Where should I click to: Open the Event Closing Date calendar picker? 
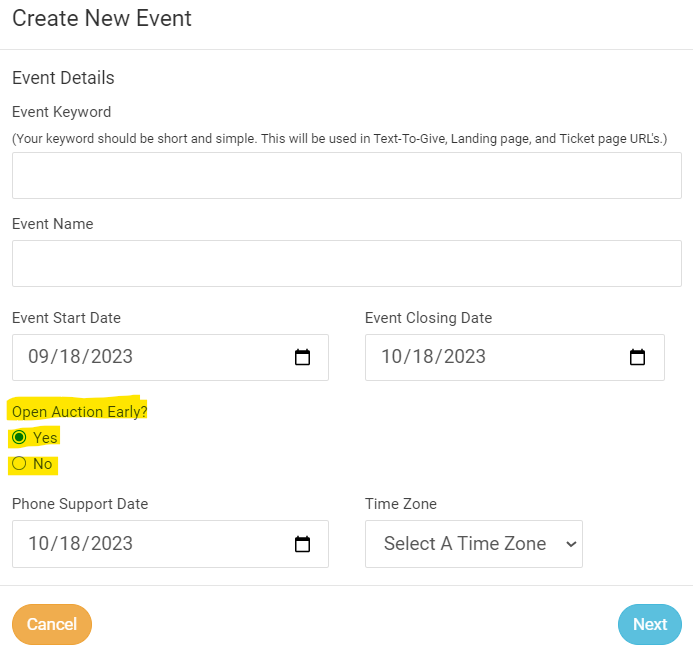638,357
